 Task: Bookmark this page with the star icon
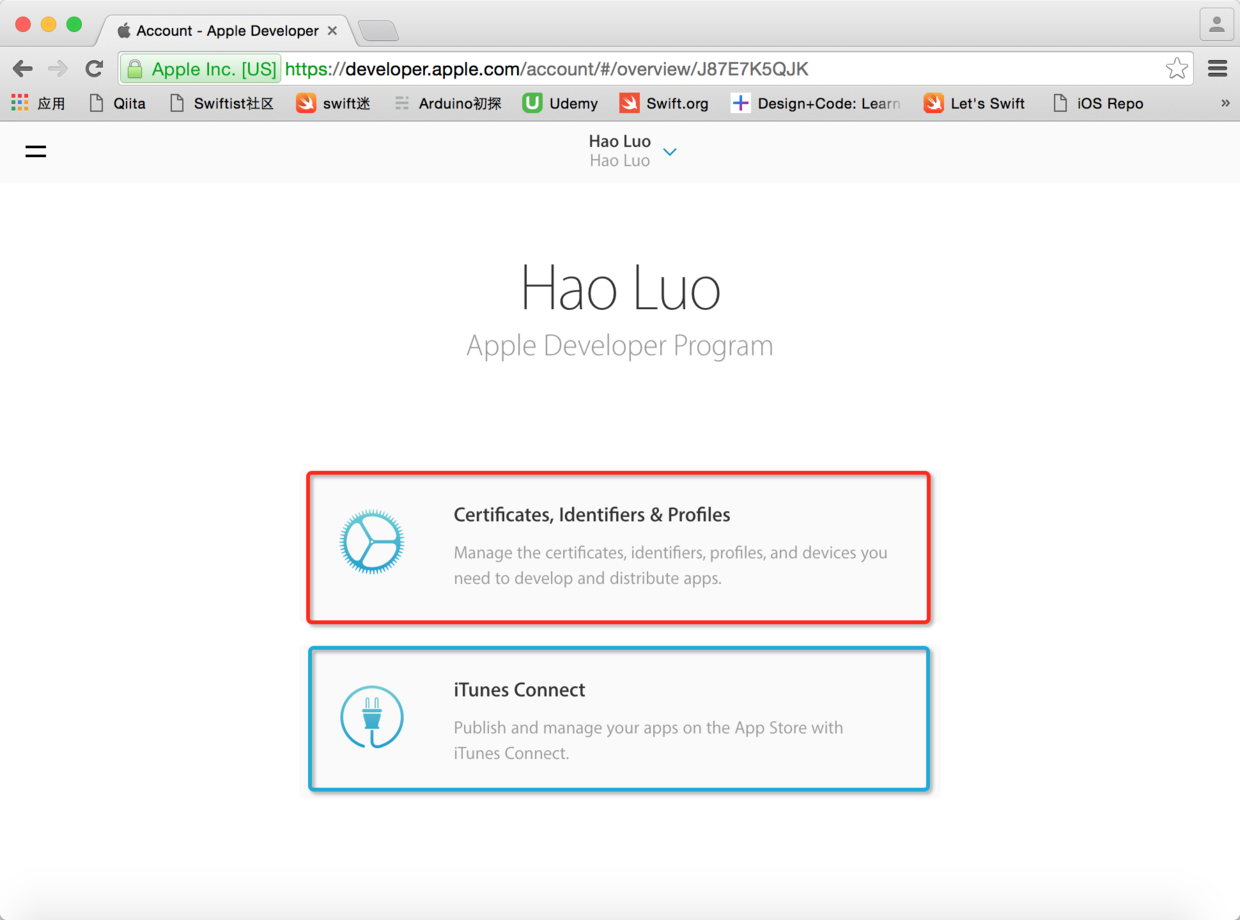tap(1177, 69)
